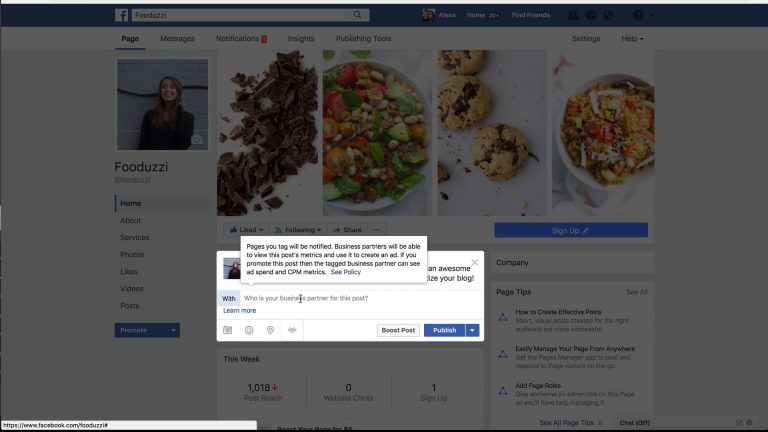The image size is (768, 432).
Task: Close the post composer with the X
Action: (474, 263)
